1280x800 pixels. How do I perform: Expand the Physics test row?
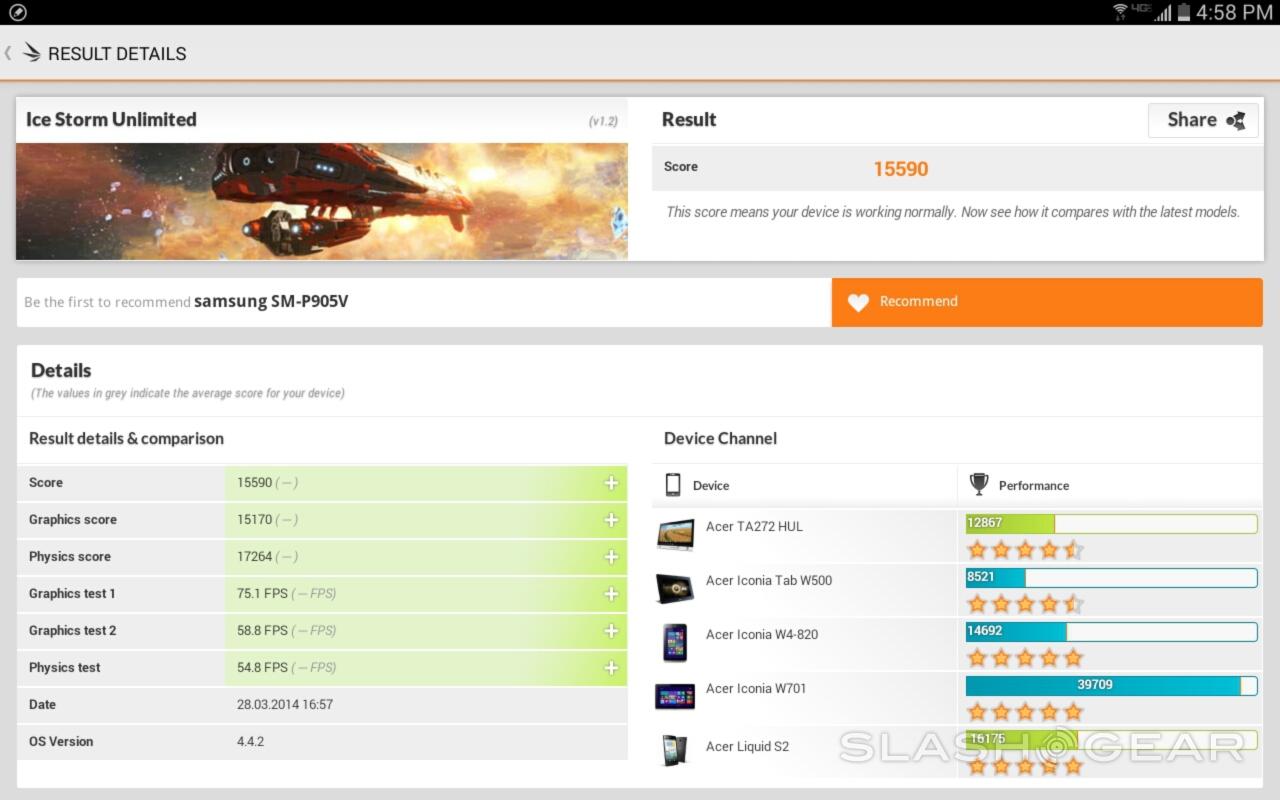pyautogui.click(x=611, y=668)
